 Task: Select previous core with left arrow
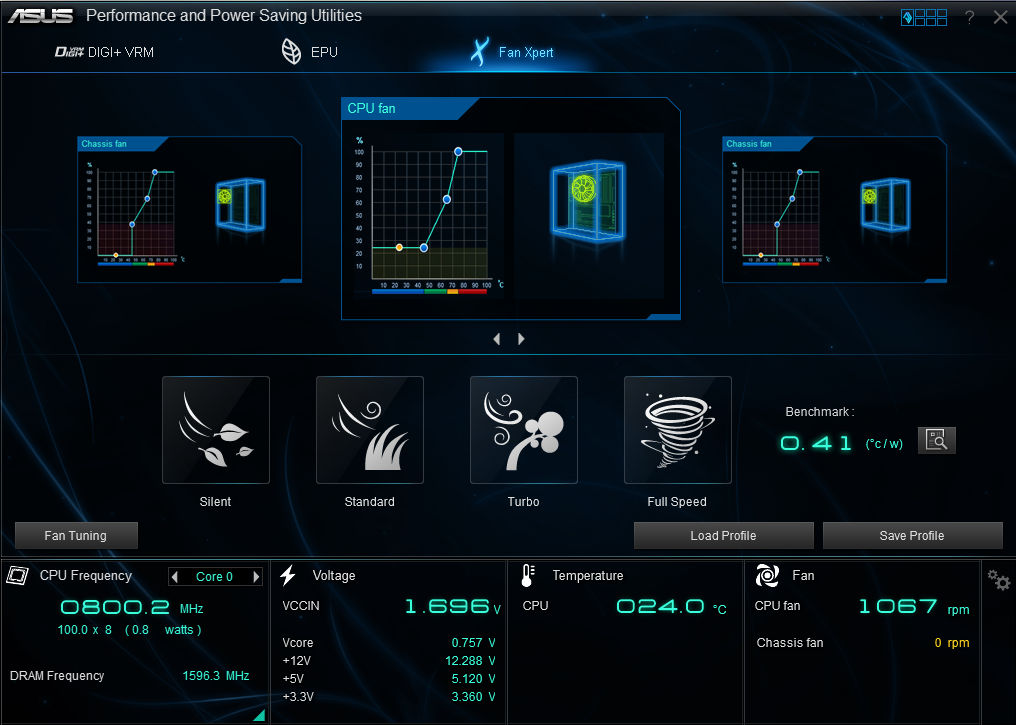pos(174,577)
